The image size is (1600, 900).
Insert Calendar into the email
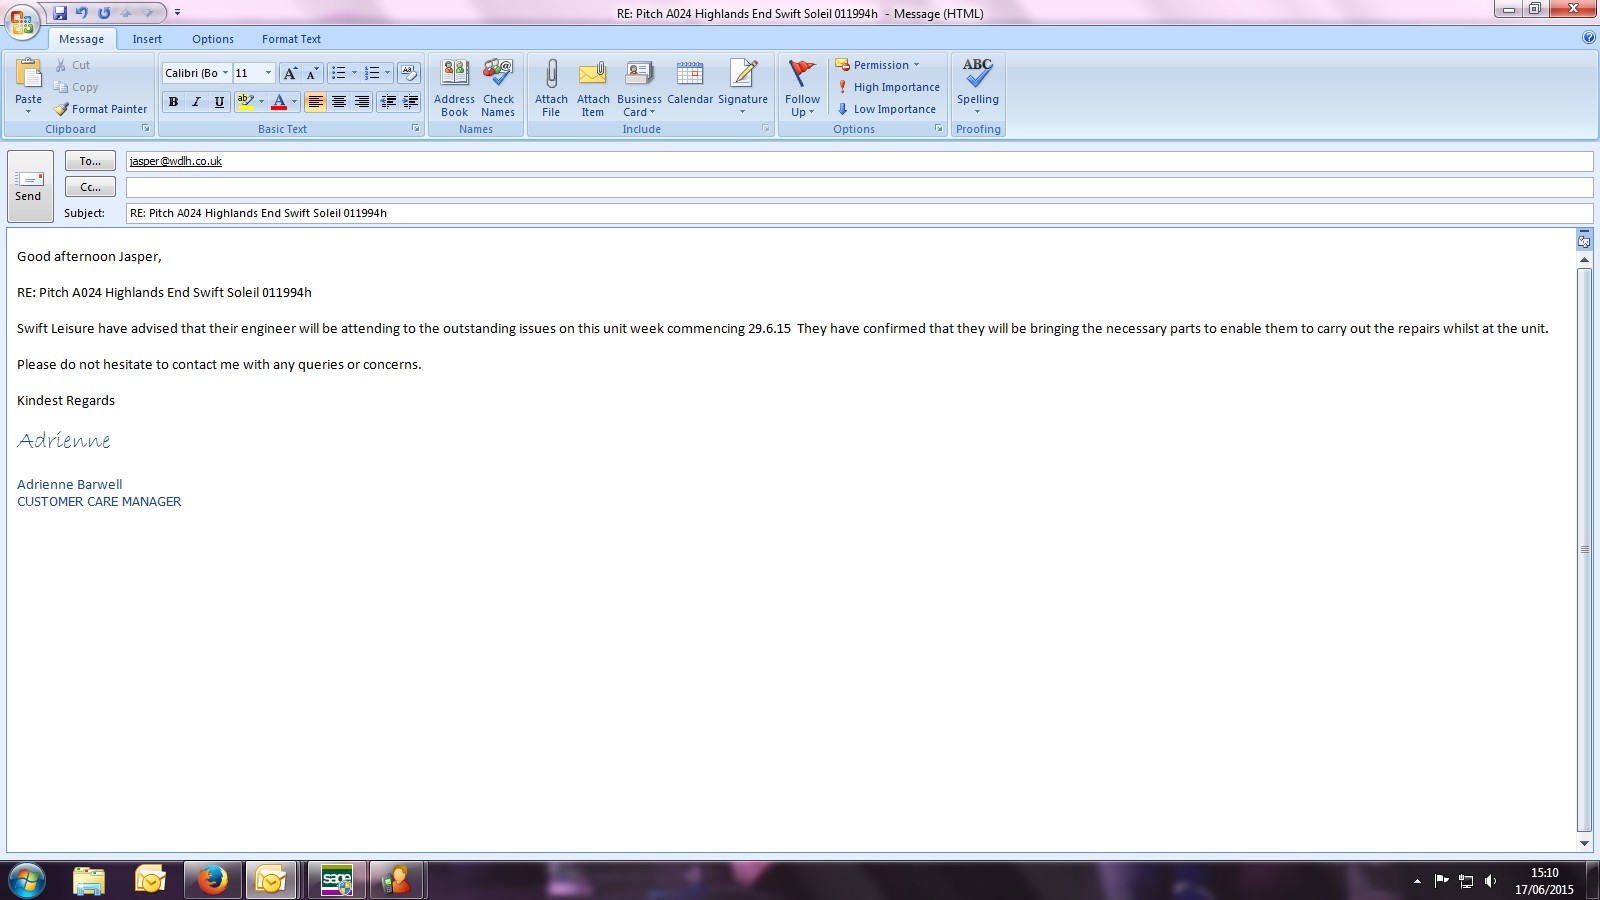690,84
